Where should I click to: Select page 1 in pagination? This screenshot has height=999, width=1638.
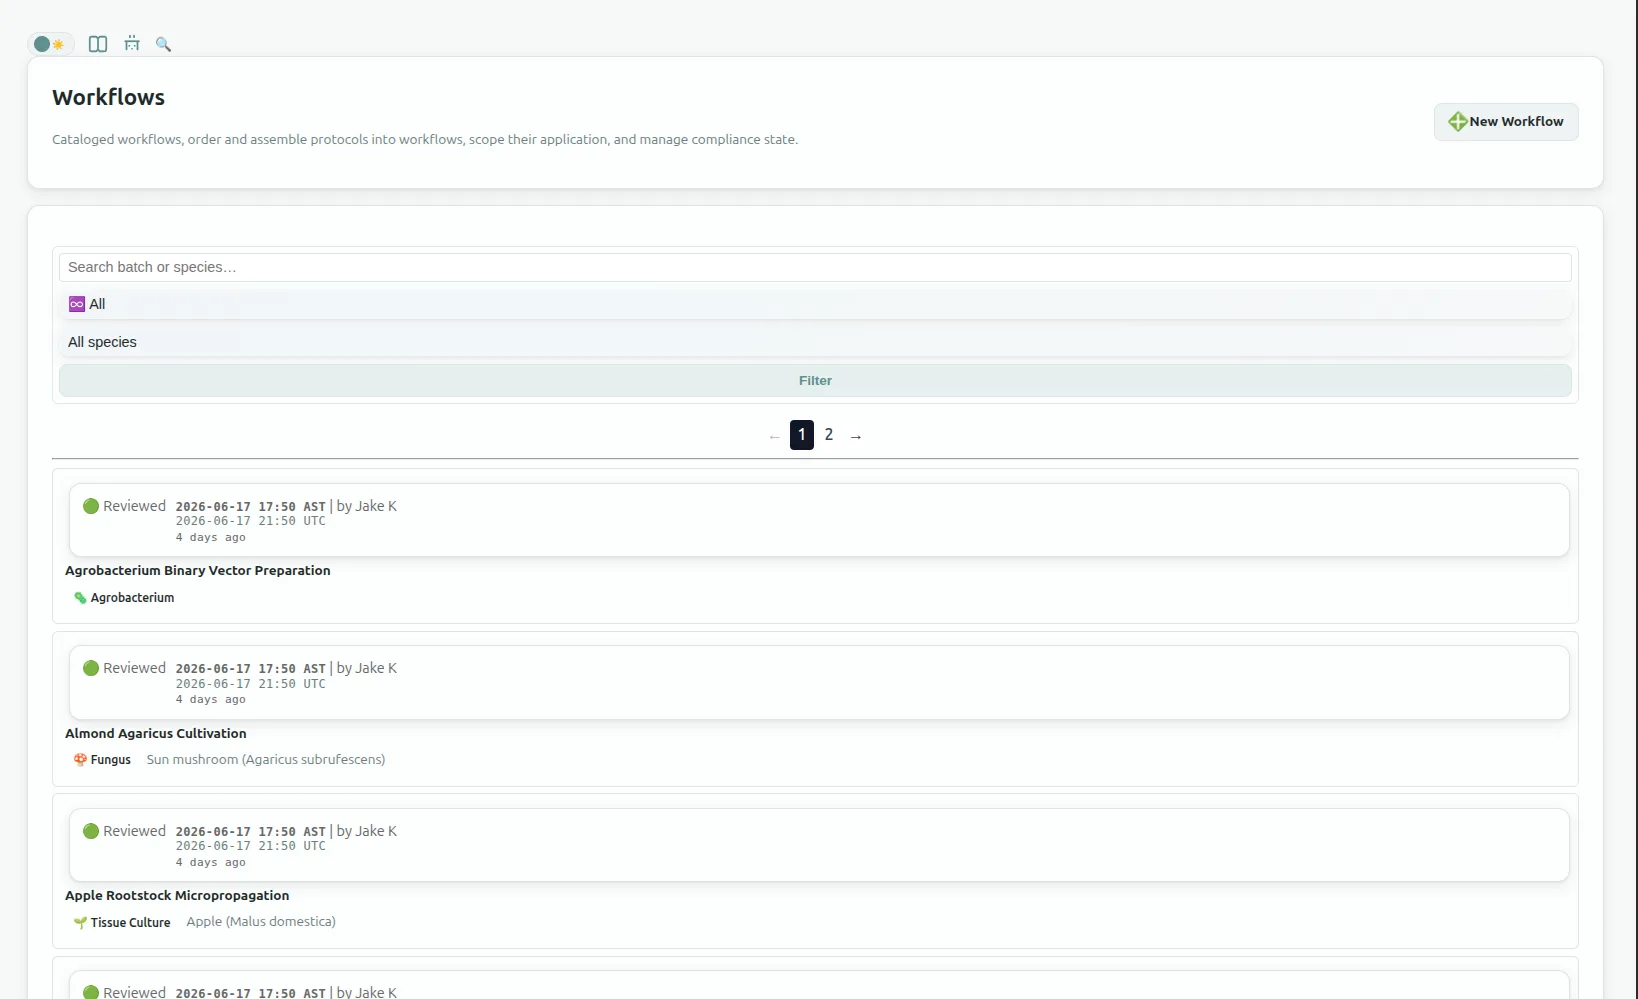802,435
